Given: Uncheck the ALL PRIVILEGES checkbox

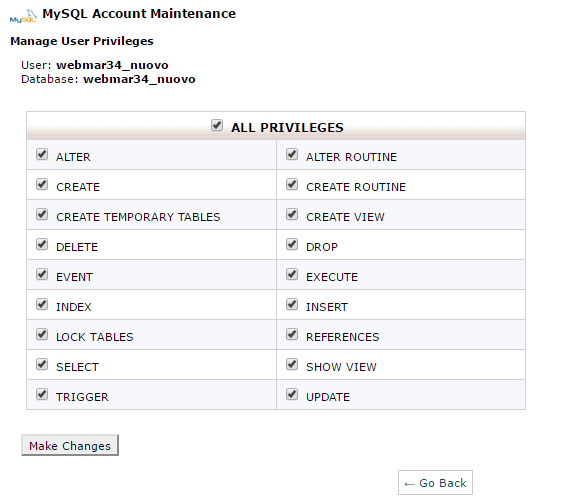Looking at the screenshot, I should coord(217,125).
